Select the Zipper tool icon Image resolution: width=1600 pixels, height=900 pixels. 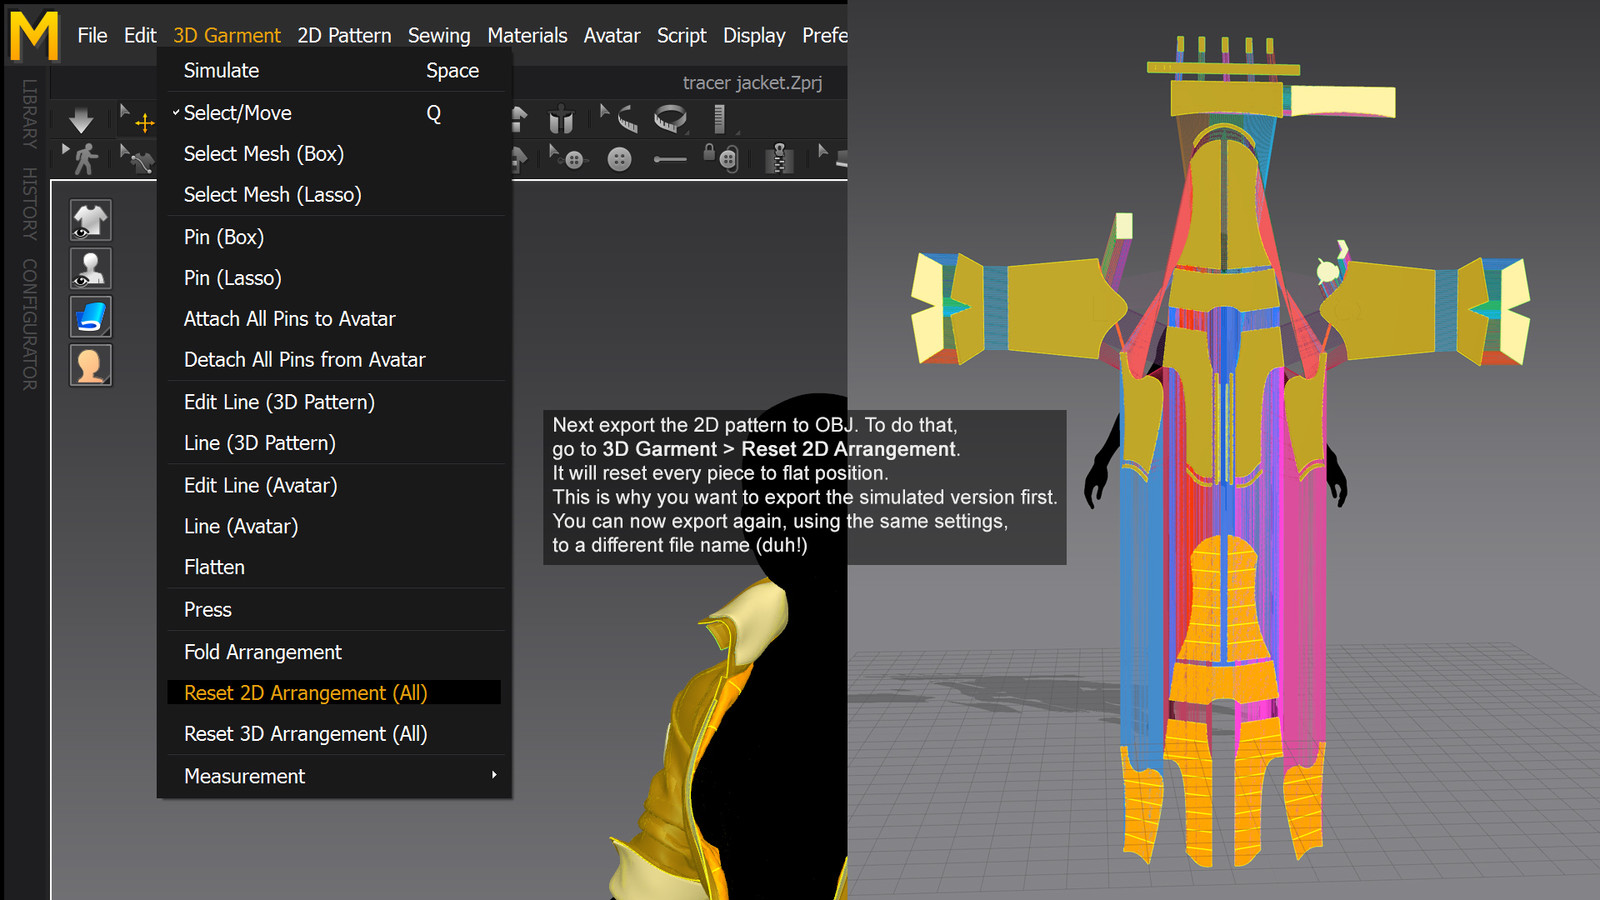coord(779,158)
